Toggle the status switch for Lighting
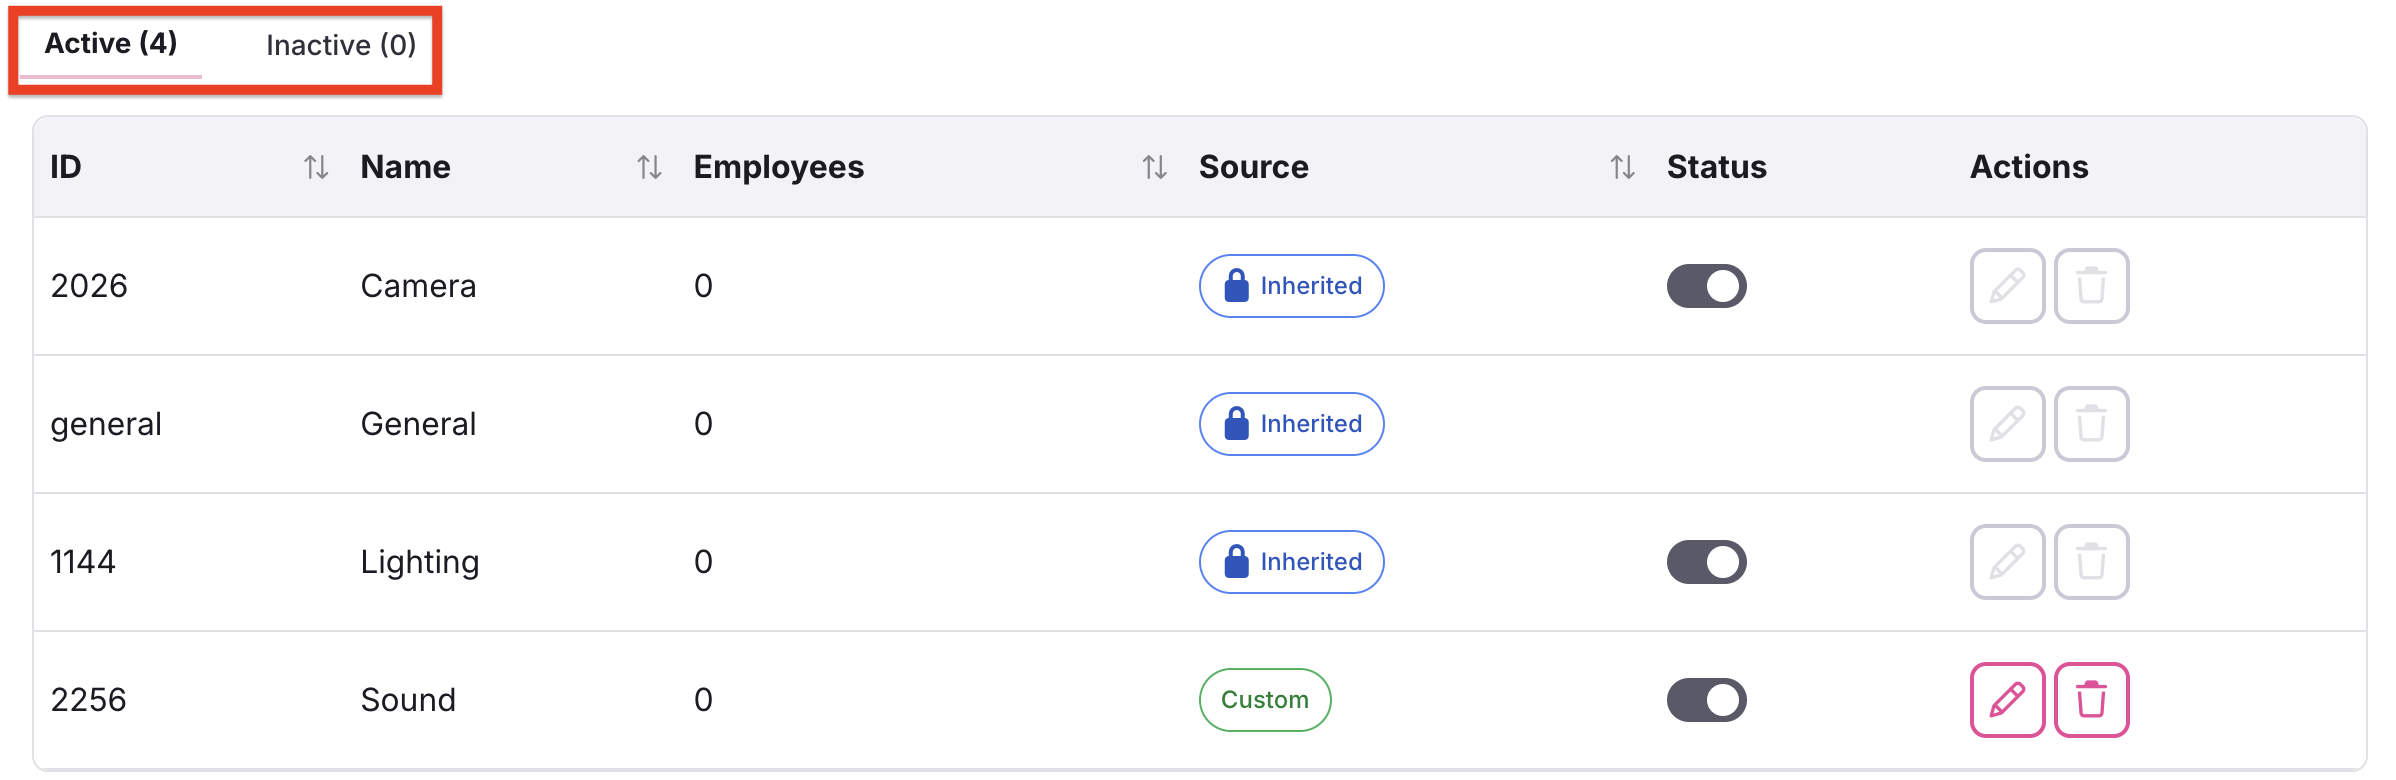 pyautogui.click(x=1706, y=562)
